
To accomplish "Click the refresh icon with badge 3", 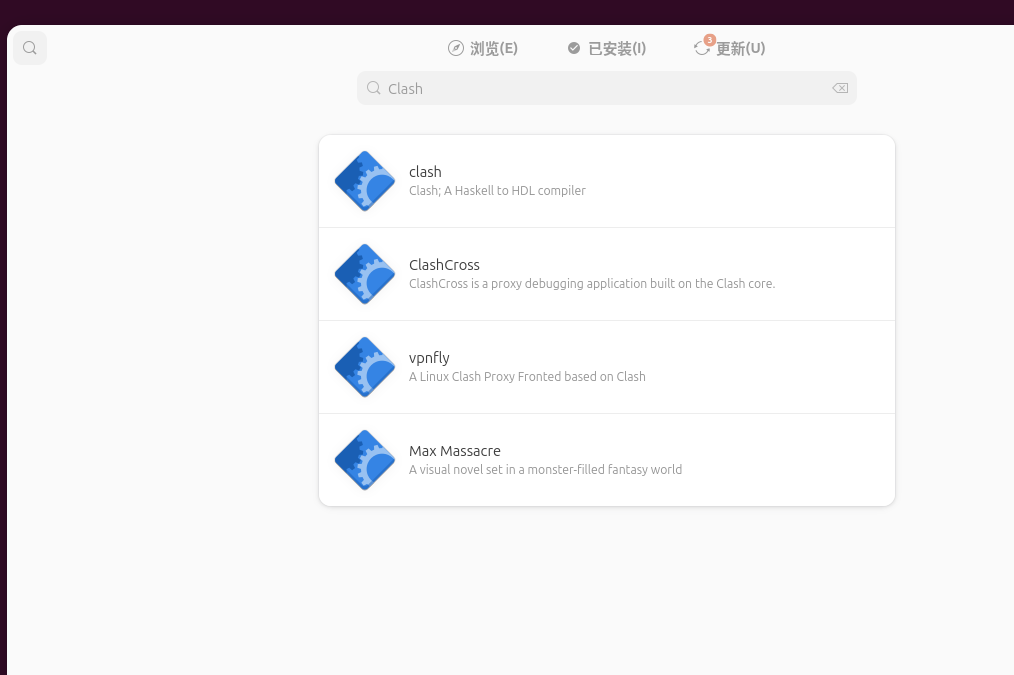I will pos(702,48).
